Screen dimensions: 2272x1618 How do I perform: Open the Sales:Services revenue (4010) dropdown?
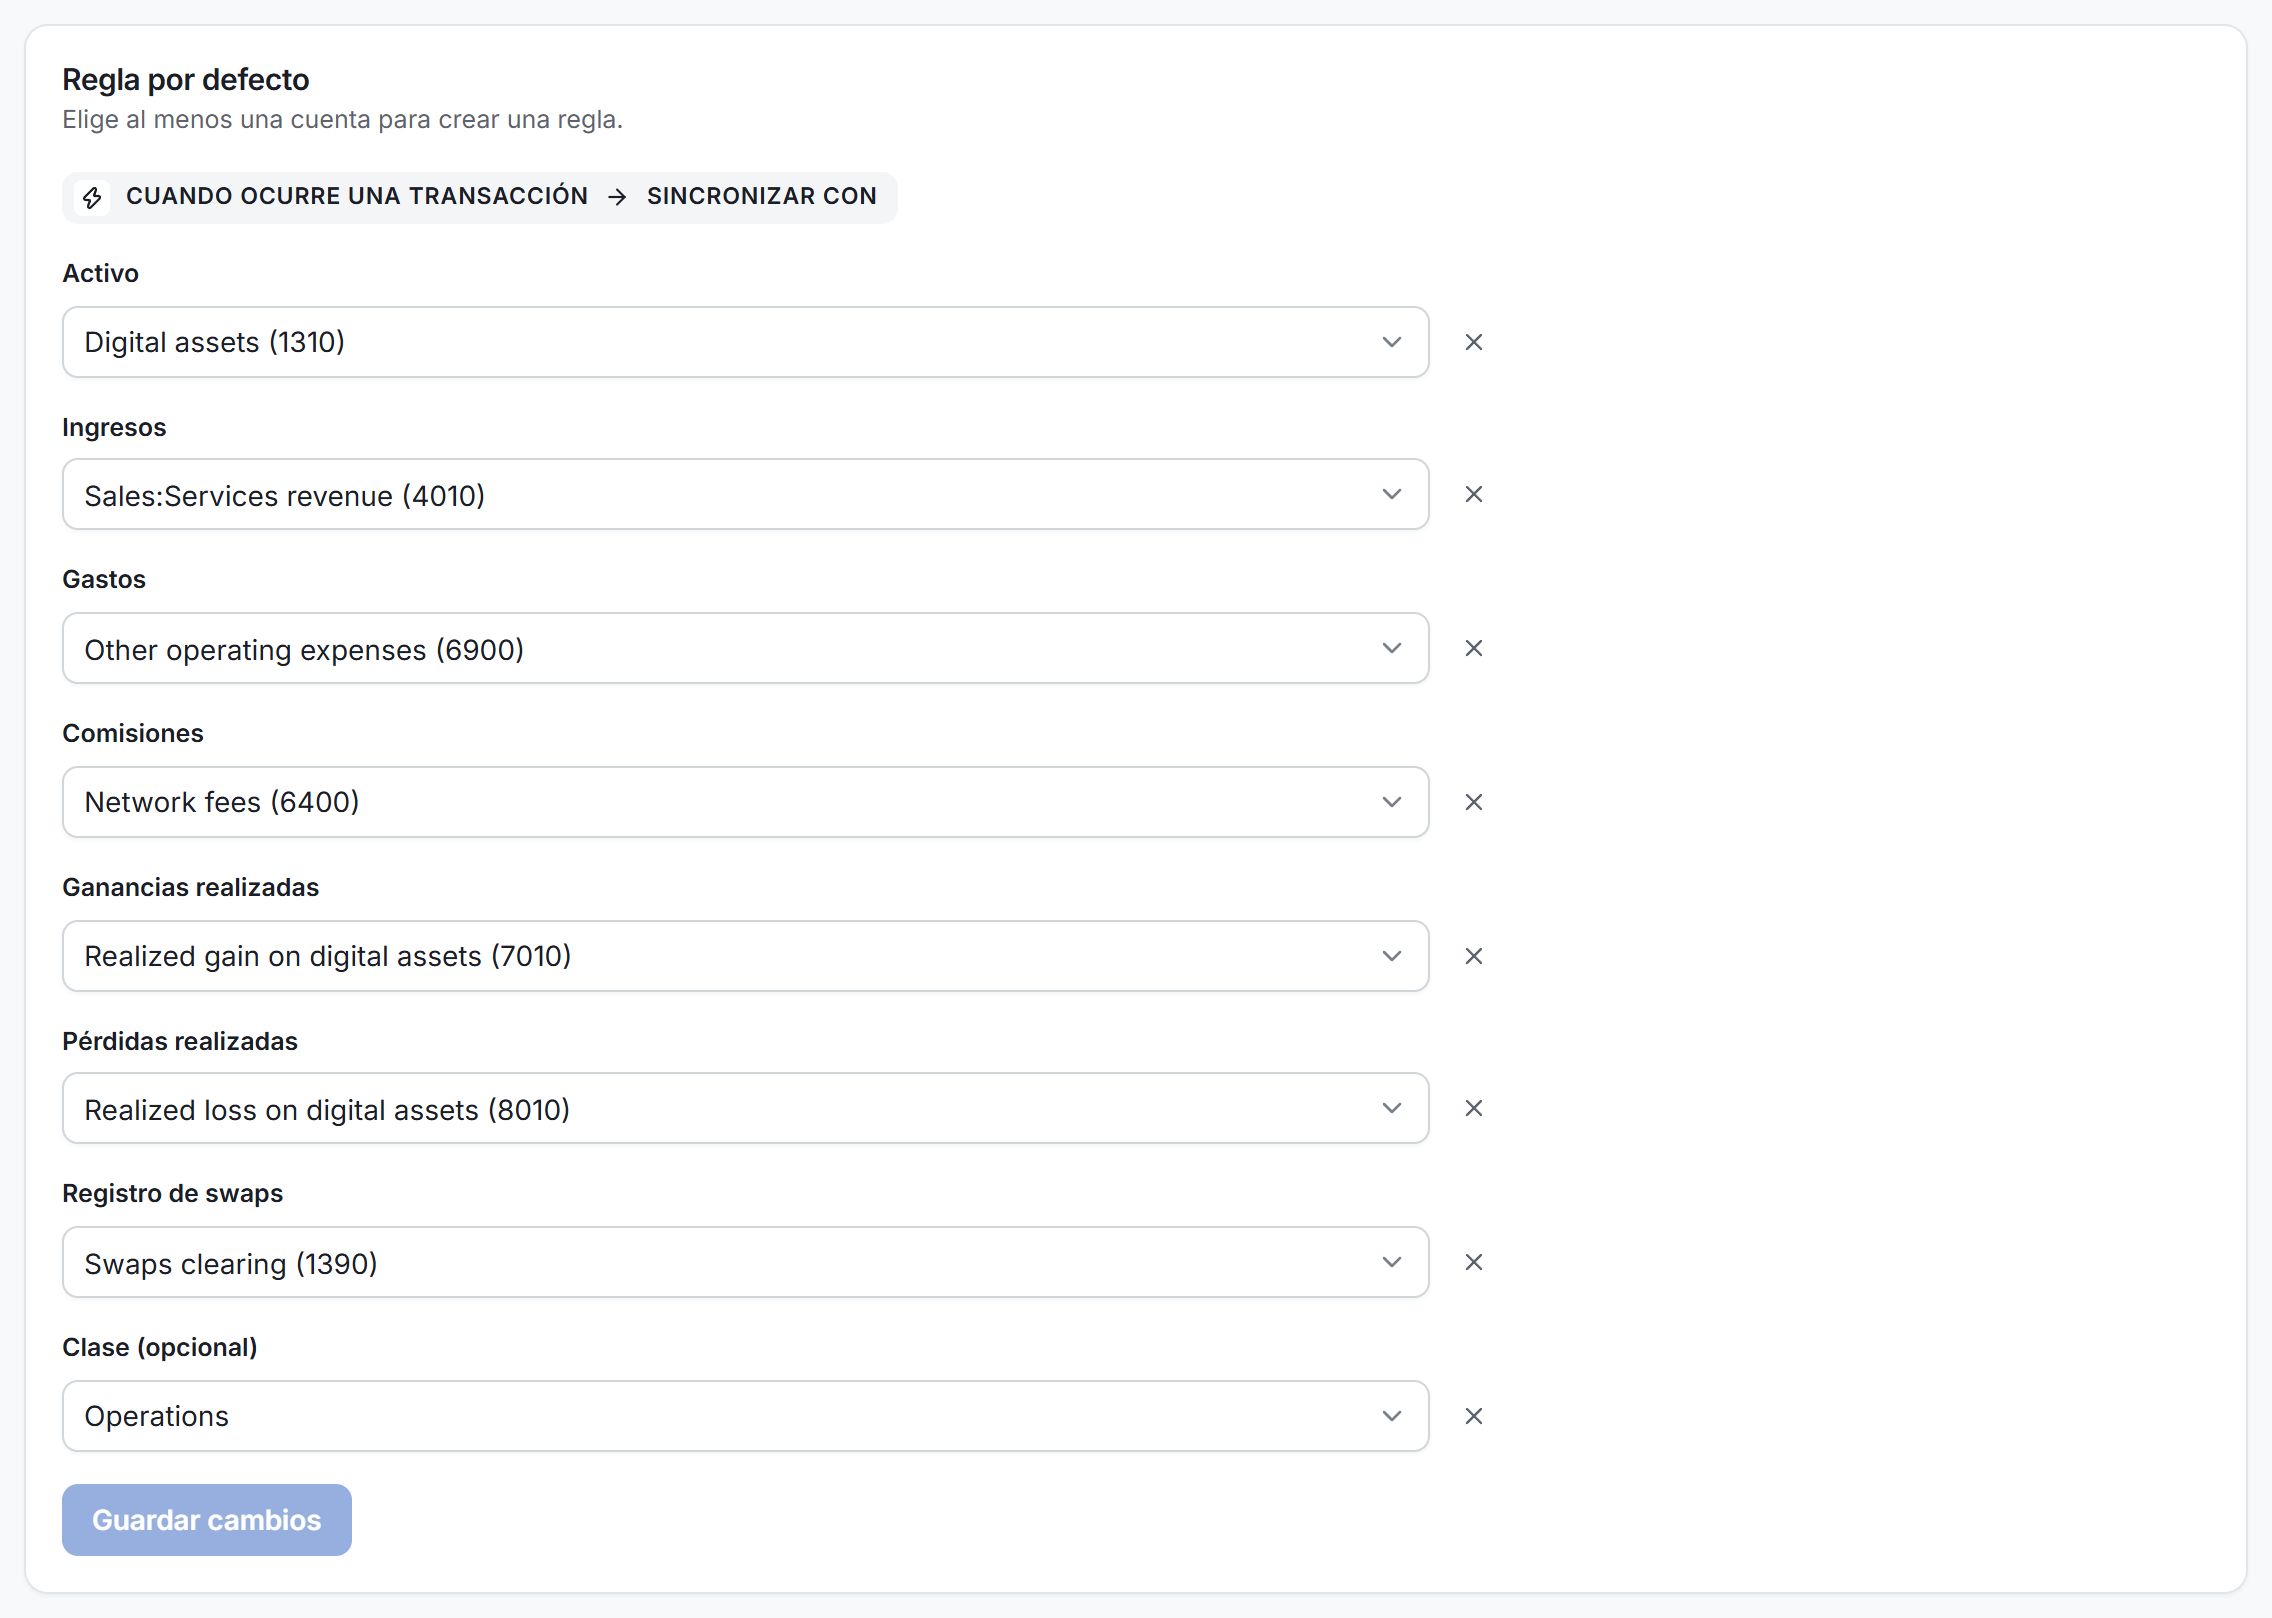745,494
